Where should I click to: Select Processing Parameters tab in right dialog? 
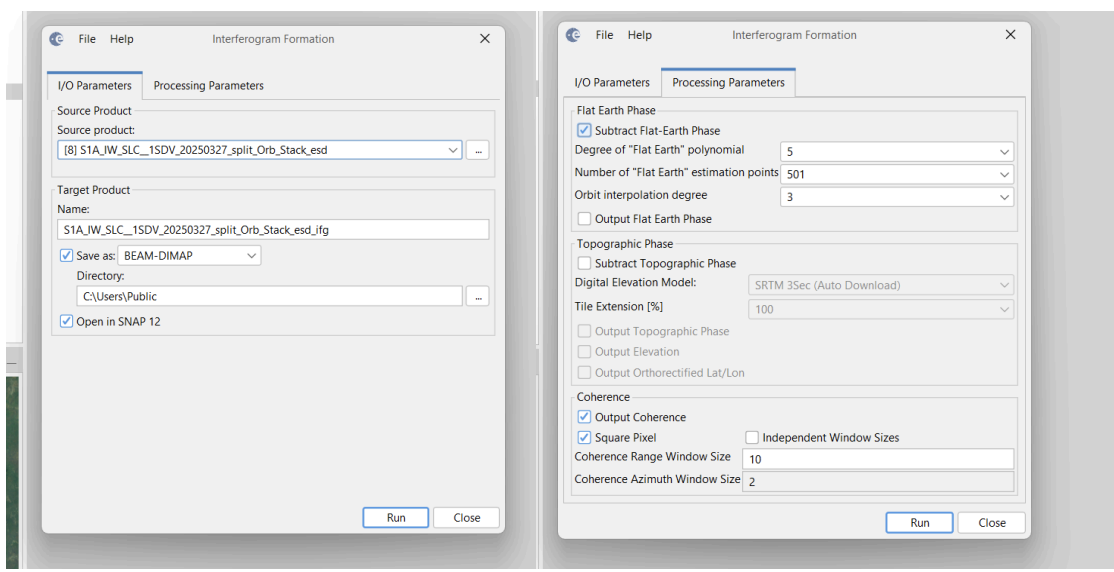pyautogui.click(x=728, y=82)
